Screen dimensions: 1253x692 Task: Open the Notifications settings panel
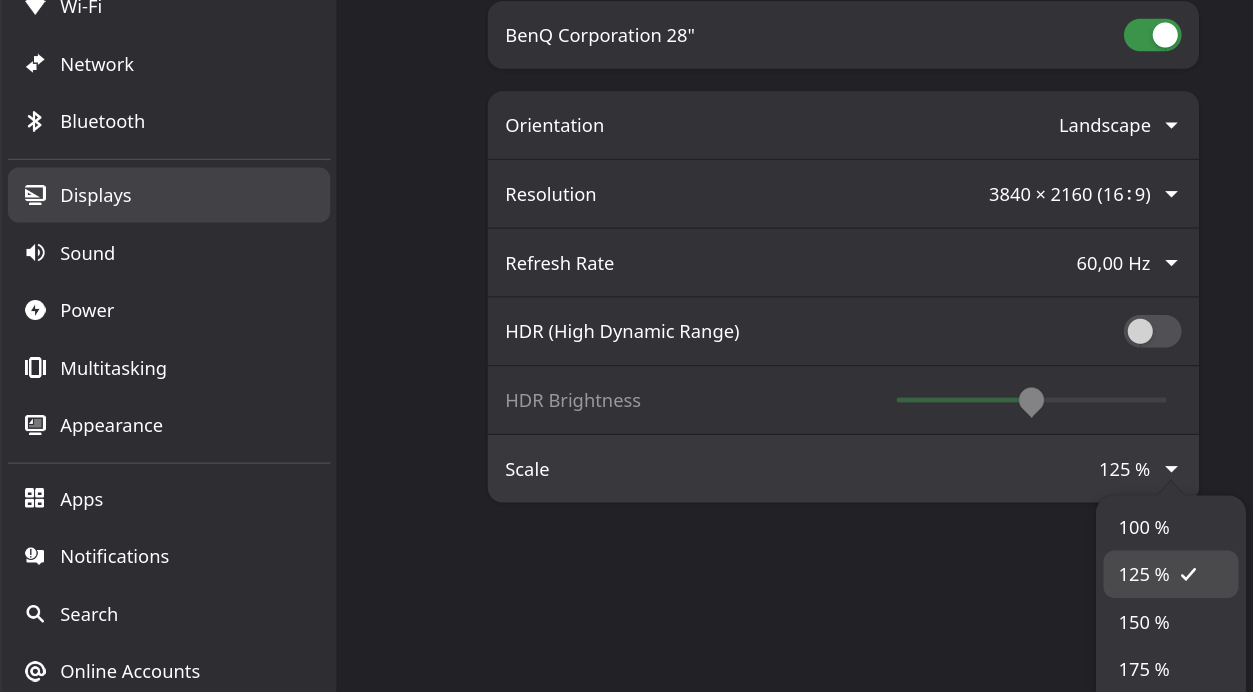click(114, 557)
